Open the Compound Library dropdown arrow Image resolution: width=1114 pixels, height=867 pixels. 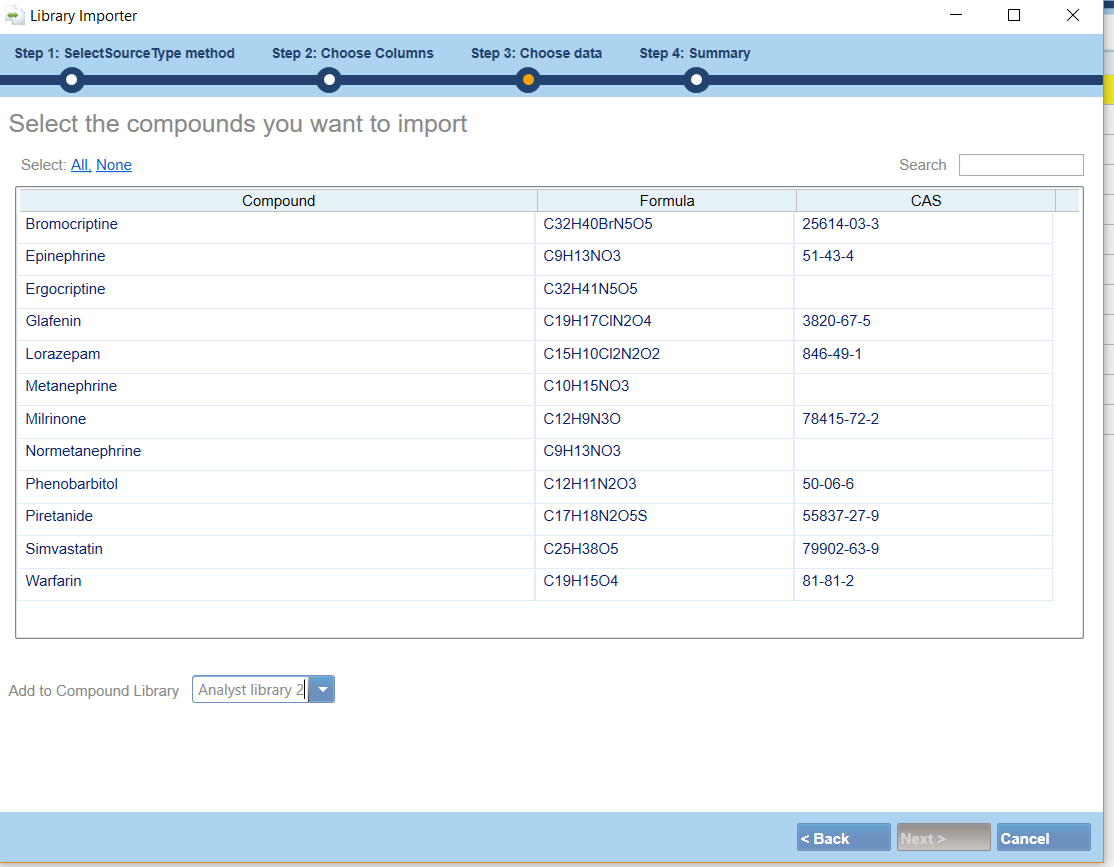[322, 690]
